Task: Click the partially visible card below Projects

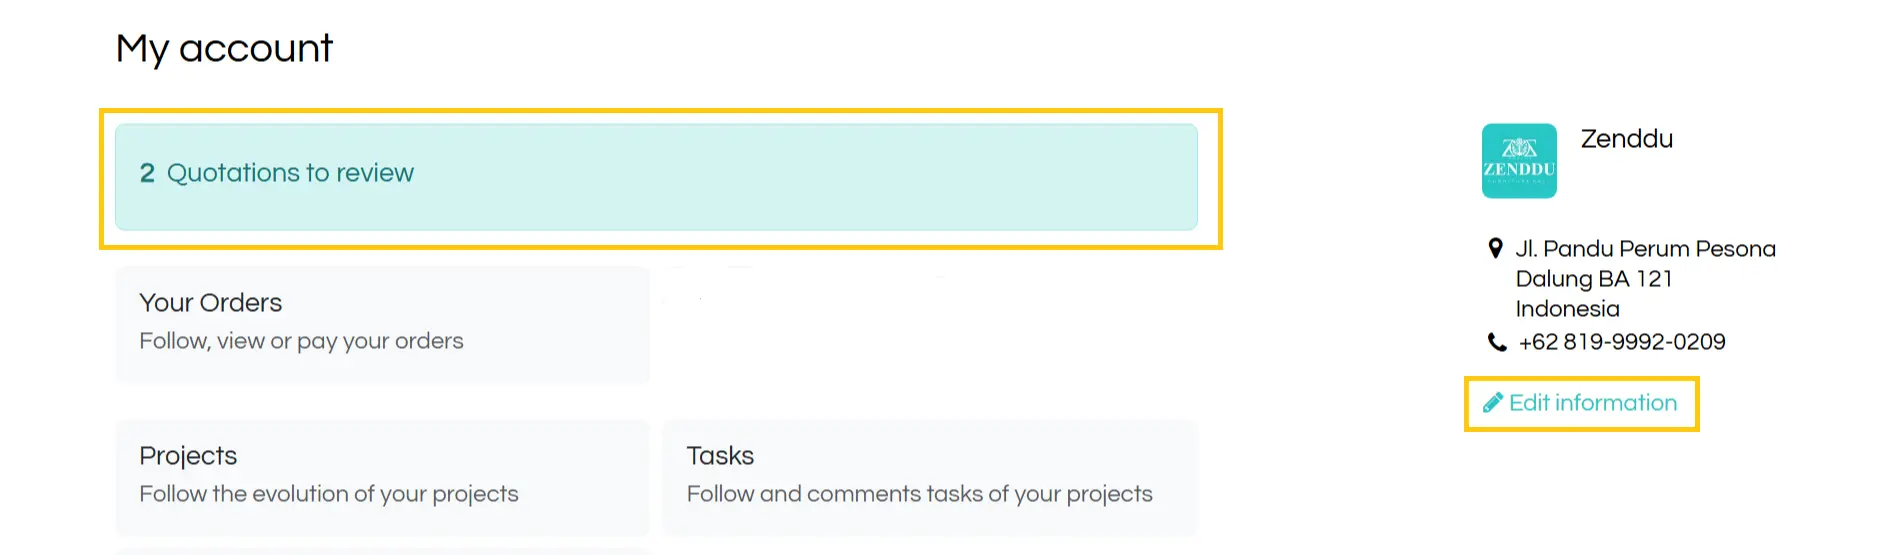Action: pyautogui.click(x=383, y=551)
